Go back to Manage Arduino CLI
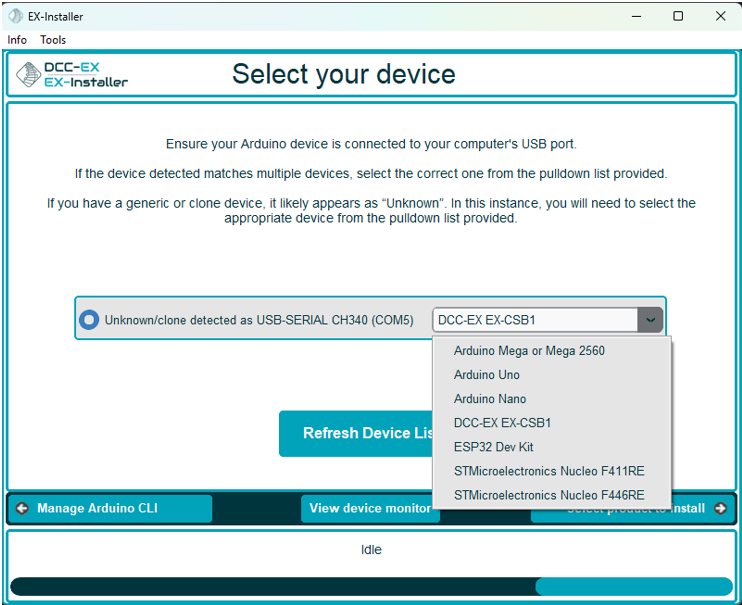The image size is (742, 605). [110, 508]
